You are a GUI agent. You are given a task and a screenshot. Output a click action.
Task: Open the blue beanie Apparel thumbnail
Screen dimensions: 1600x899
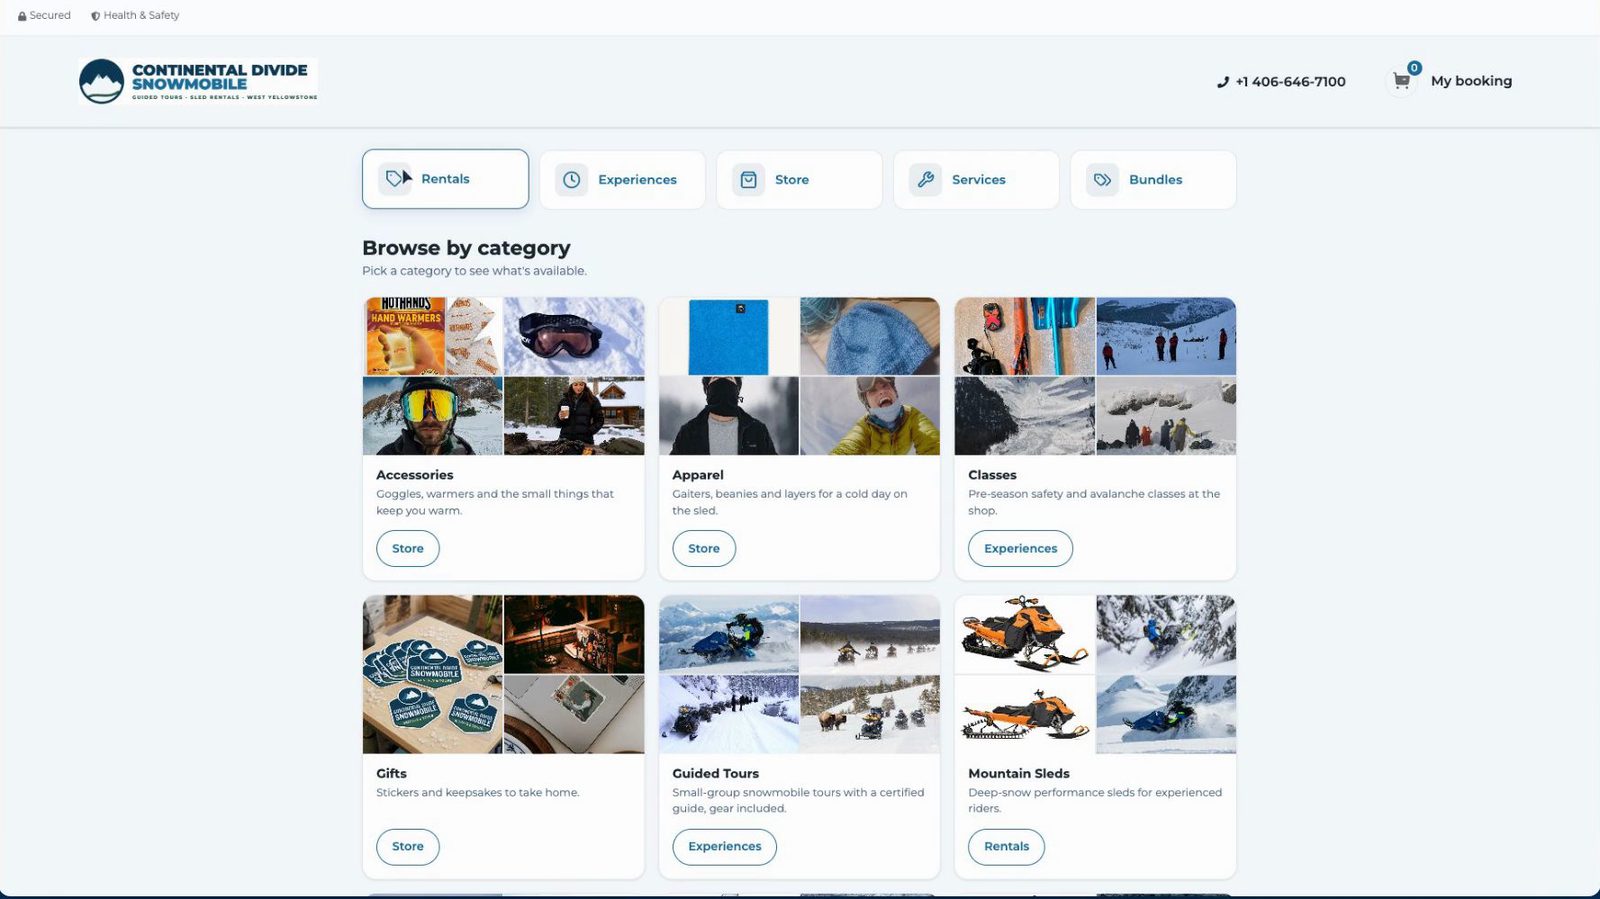(x=870, y=336)
